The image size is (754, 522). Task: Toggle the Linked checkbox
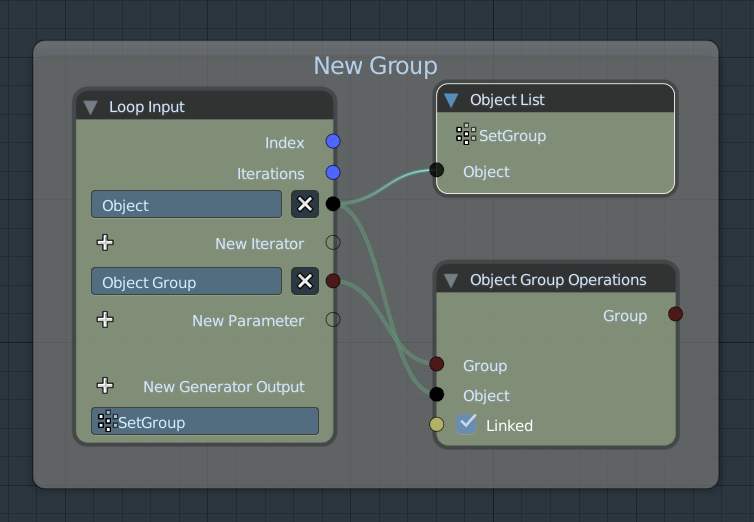(466, 424)
